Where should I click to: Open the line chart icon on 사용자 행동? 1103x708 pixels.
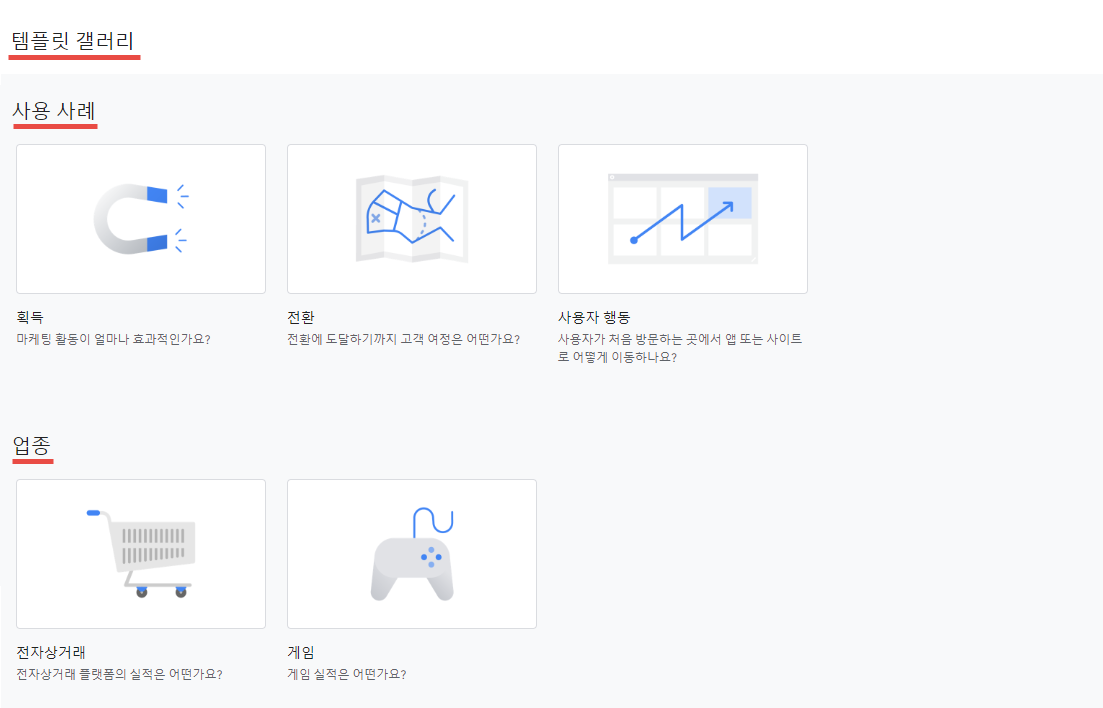pyautogui.click(x=682, y=218)
